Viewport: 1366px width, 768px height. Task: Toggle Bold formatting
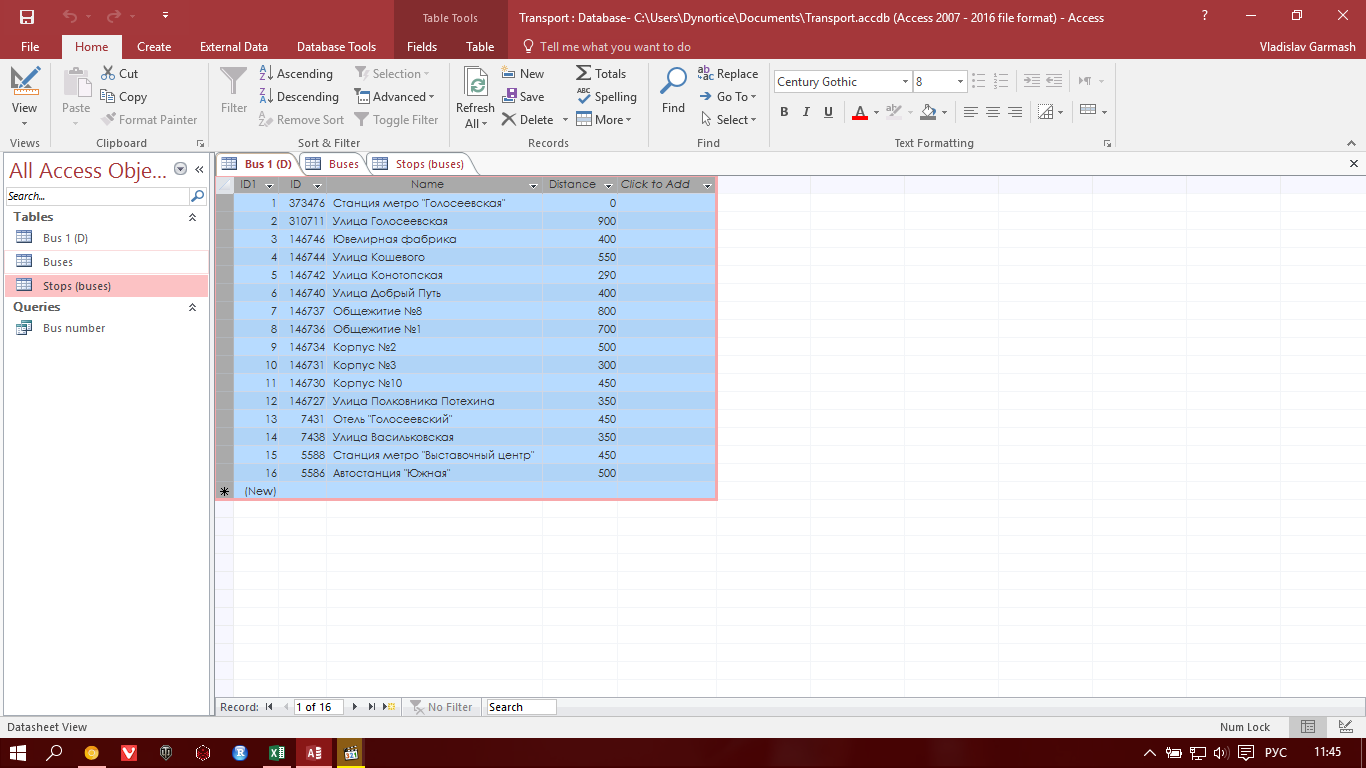(784, 112)
